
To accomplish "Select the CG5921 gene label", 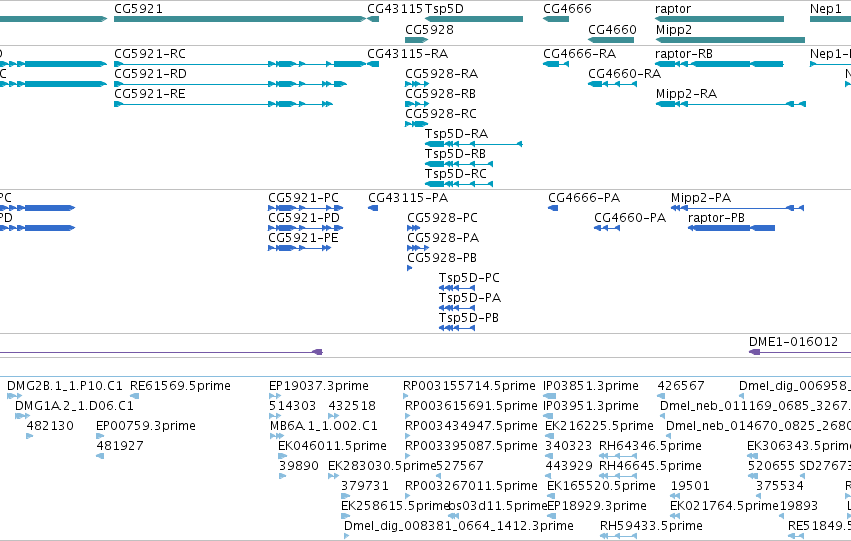I will [138, 9].
